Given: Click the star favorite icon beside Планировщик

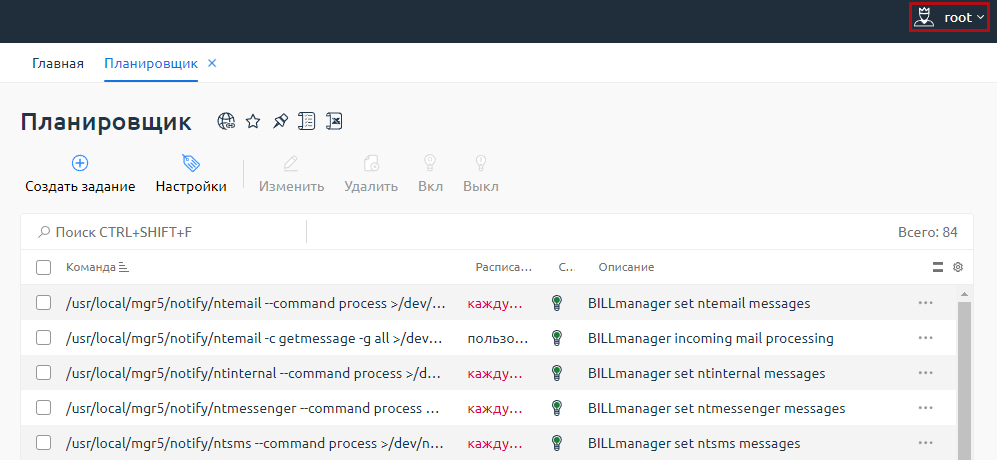Looking at the screenshot, I should 253,121.
